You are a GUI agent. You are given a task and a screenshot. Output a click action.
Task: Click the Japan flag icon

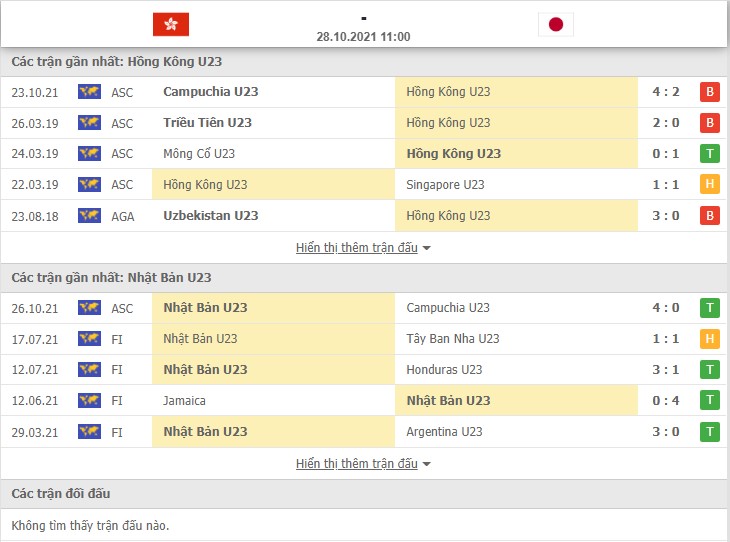(x=556, y=24)
